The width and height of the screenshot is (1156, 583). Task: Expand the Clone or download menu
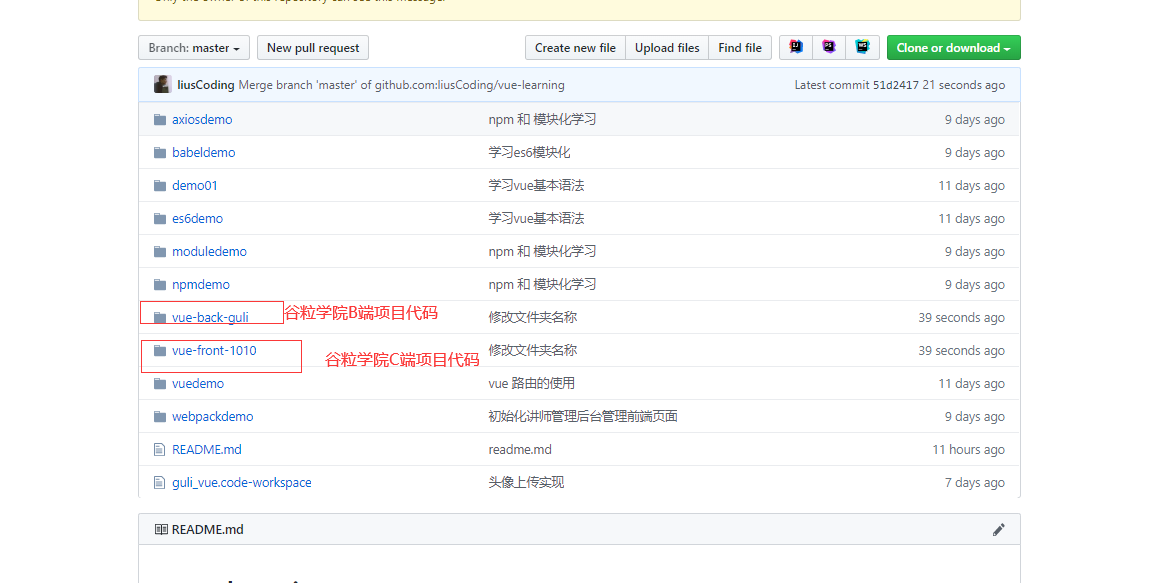click(953, 47)
